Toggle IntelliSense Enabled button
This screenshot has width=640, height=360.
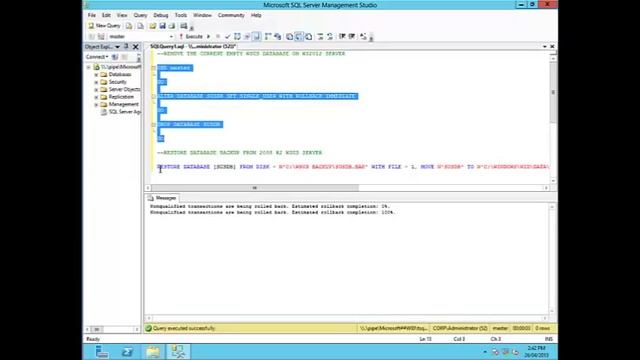coord(256,36)
